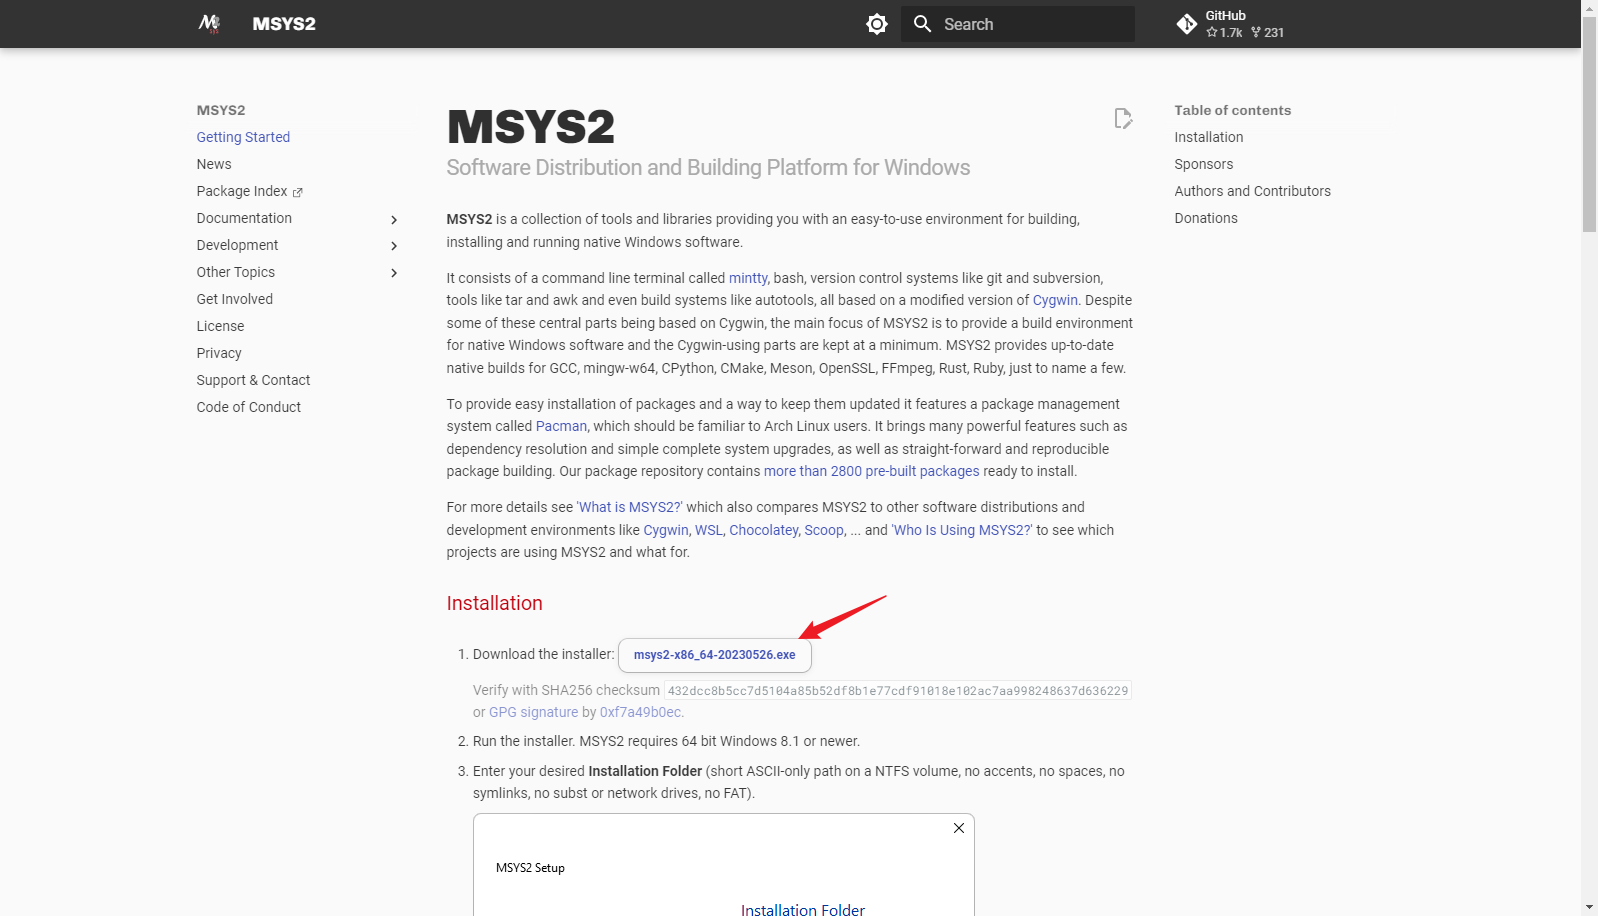Image resolution: width=1598 pixels, height=916 pixels.
Task: Click the search magnifier icon
Action: [922, 24]
